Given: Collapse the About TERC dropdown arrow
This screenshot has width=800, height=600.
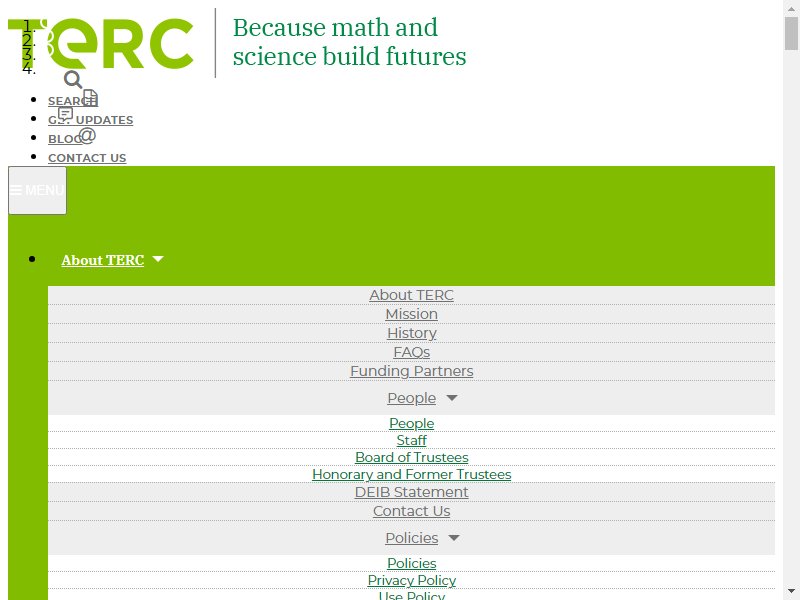Looking at the screenshot, I should 158,259.
